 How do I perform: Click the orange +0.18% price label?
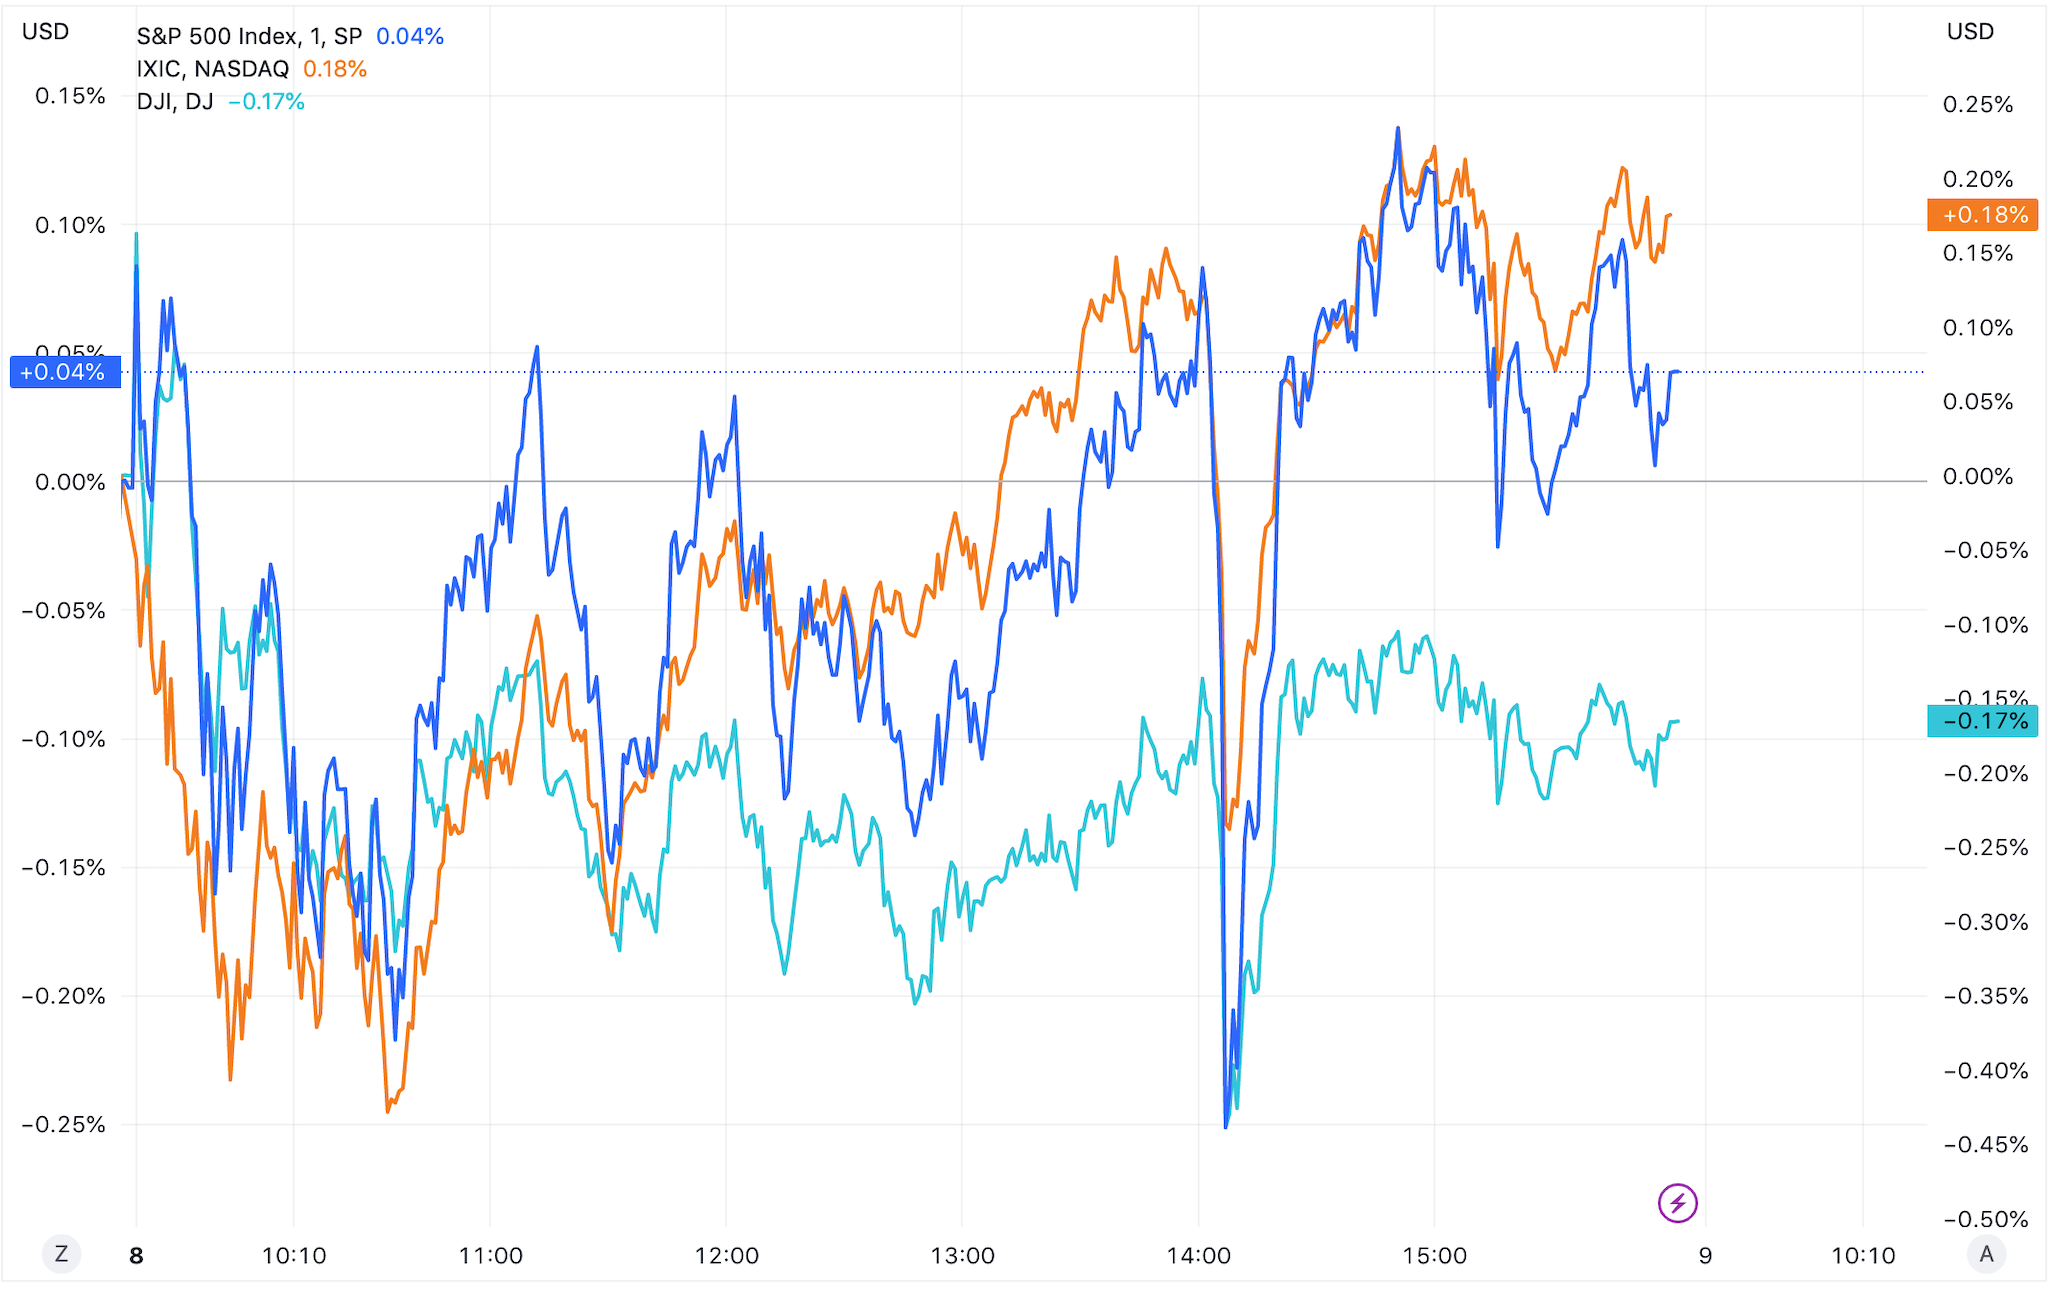[x=1983, y=215]
